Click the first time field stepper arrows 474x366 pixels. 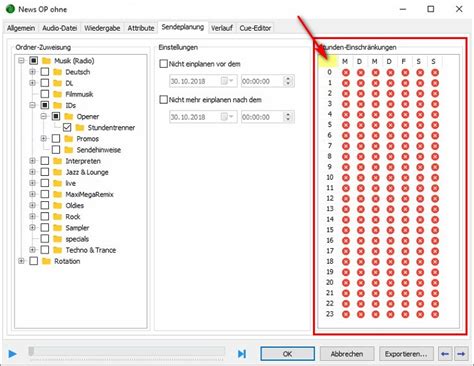point(288,81)
